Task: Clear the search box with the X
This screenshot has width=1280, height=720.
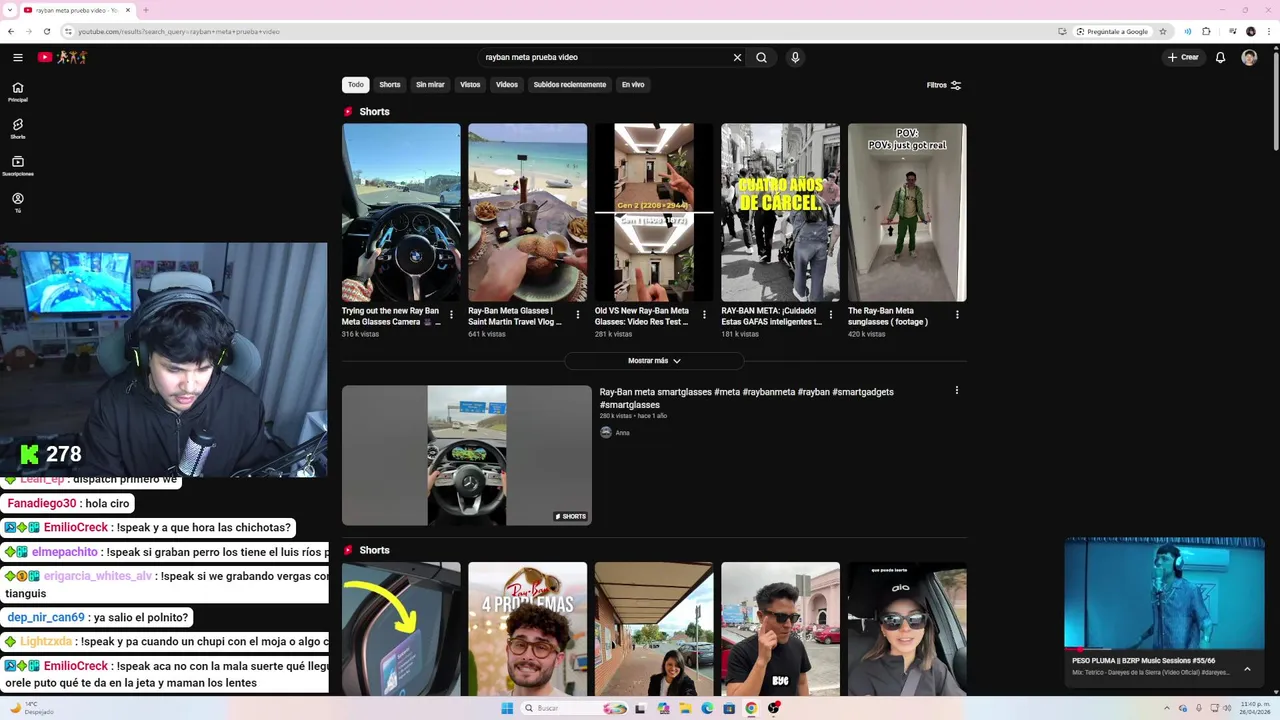Action: pyautogui.click(x=737, y=57)
